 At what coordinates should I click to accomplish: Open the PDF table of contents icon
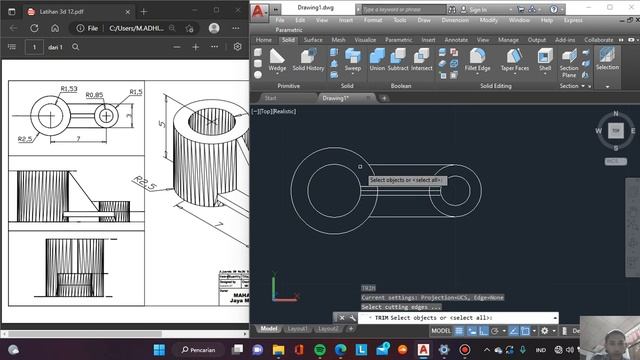tap(12, 47)
